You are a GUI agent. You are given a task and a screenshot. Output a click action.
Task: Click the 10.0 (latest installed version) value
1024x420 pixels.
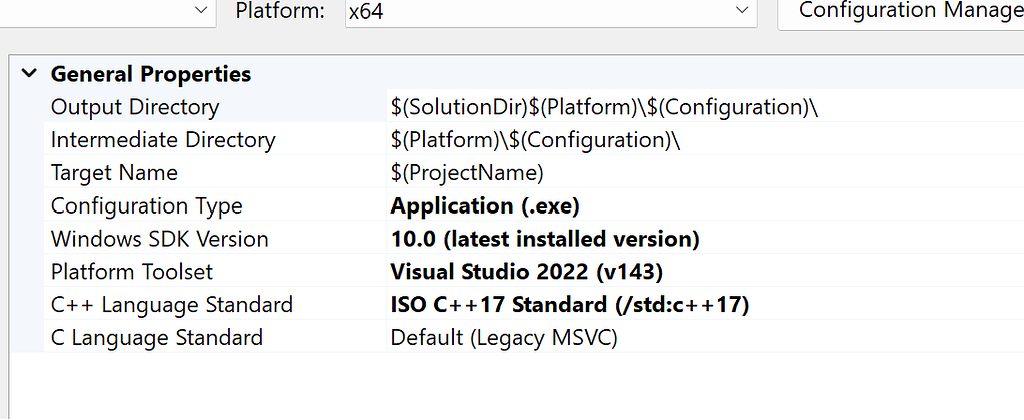coord(544,239)
